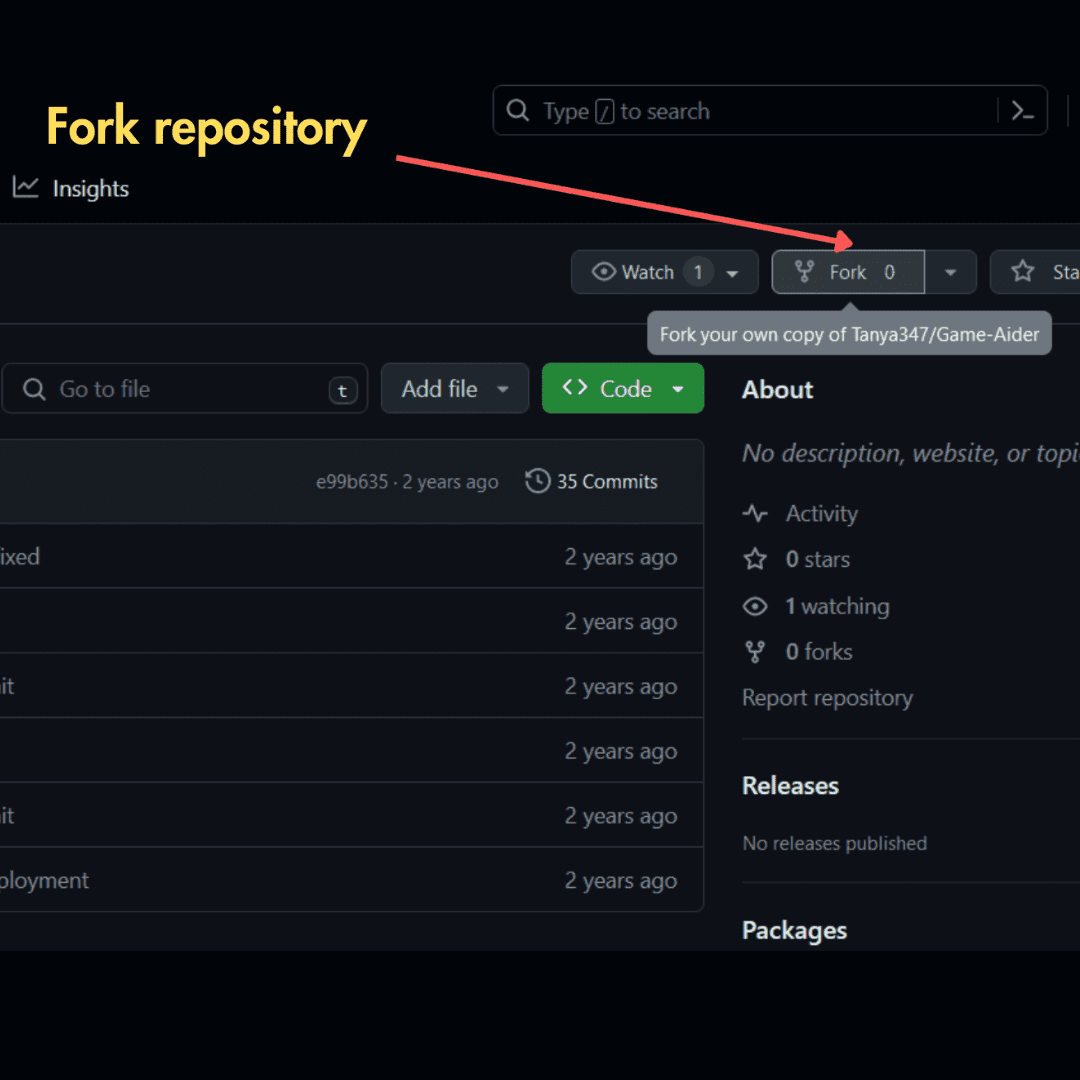Fork the repository with Fork button

pos(847,272)
